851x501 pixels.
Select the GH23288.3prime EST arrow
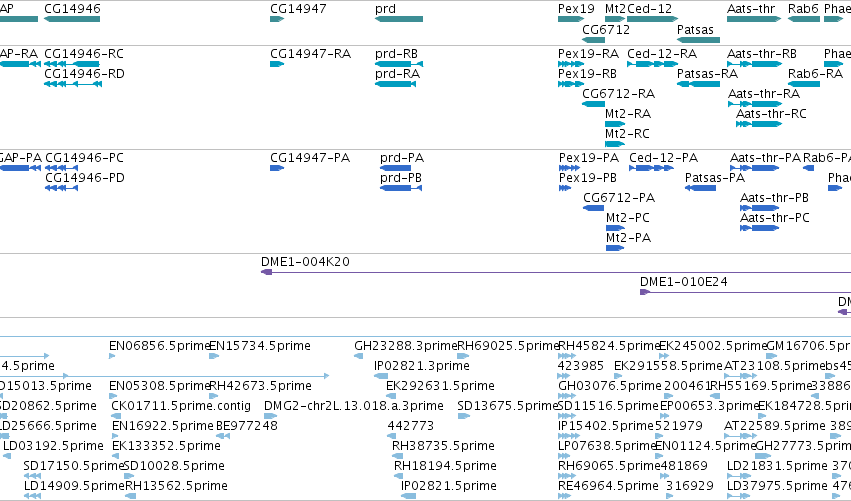pyautogui.click(x=358, y=356)
